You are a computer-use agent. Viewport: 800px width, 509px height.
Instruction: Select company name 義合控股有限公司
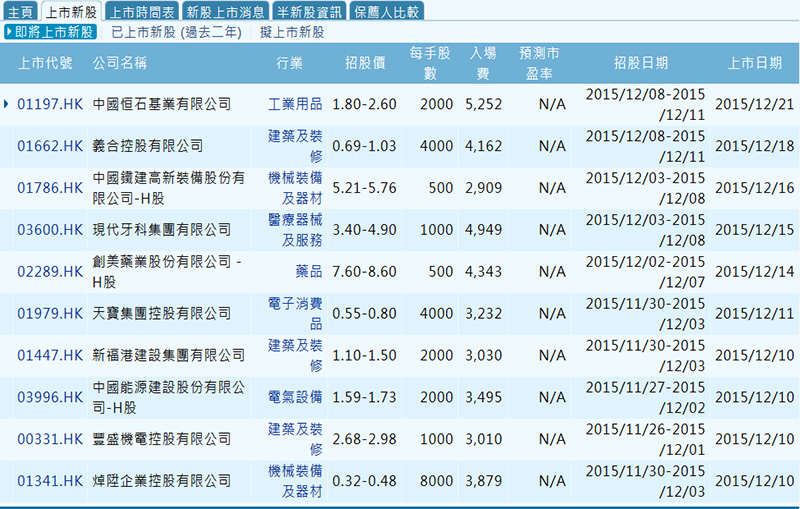pos(147,146)
